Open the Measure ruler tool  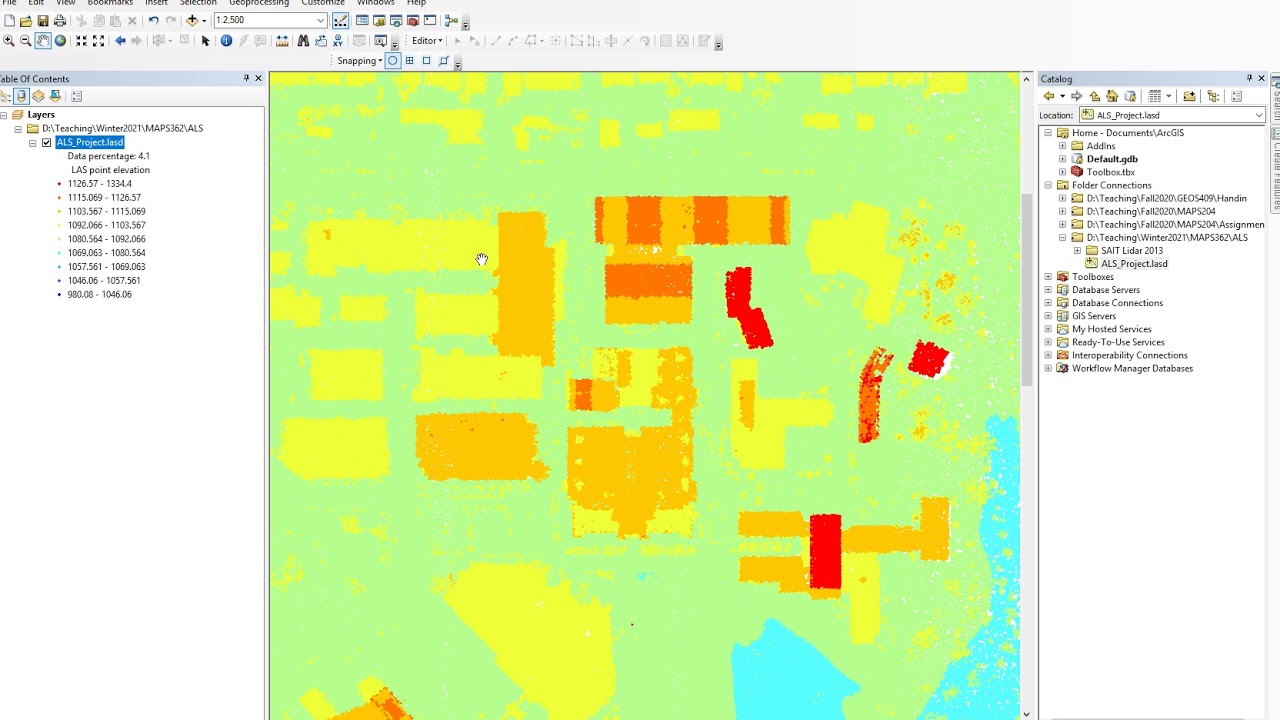[281, 41]
